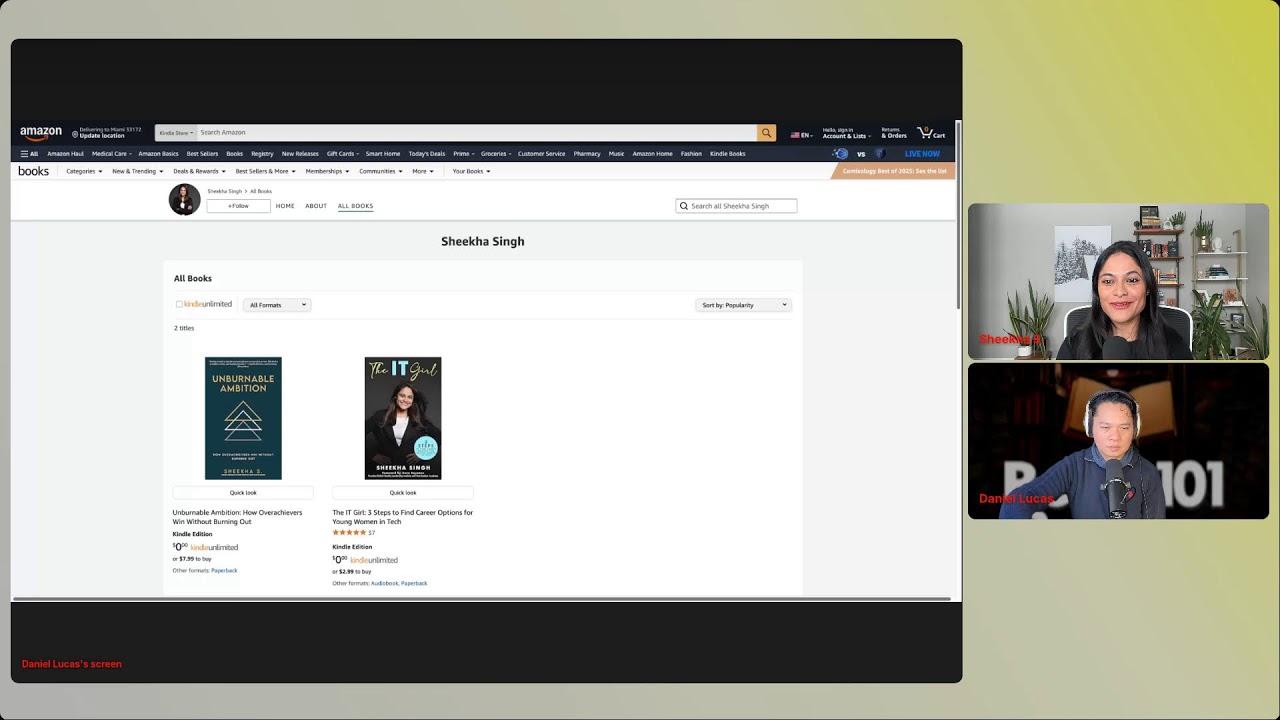Open Amazon Basics in nav bar
This screenshot has height=720, width=1280.
click(x=158, y=154)
